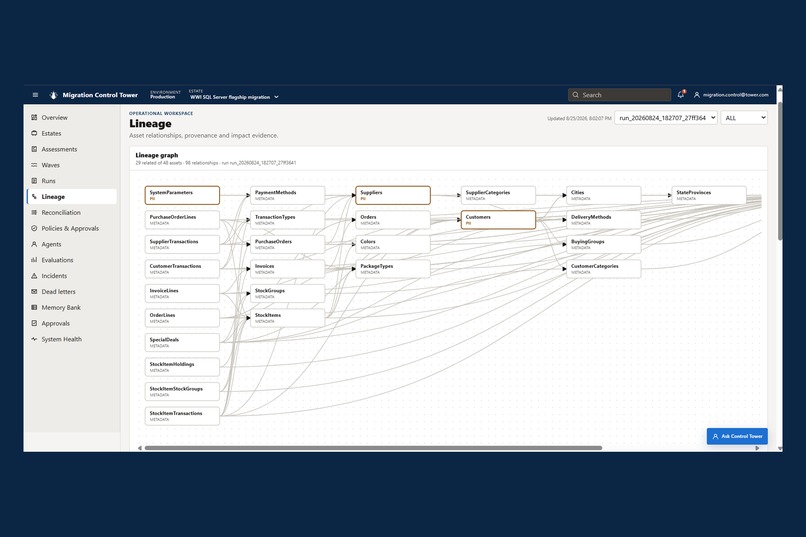Select the SpecialDeals node
The height and width of the screenshot is (537, 806).
[x=182, y=342]
